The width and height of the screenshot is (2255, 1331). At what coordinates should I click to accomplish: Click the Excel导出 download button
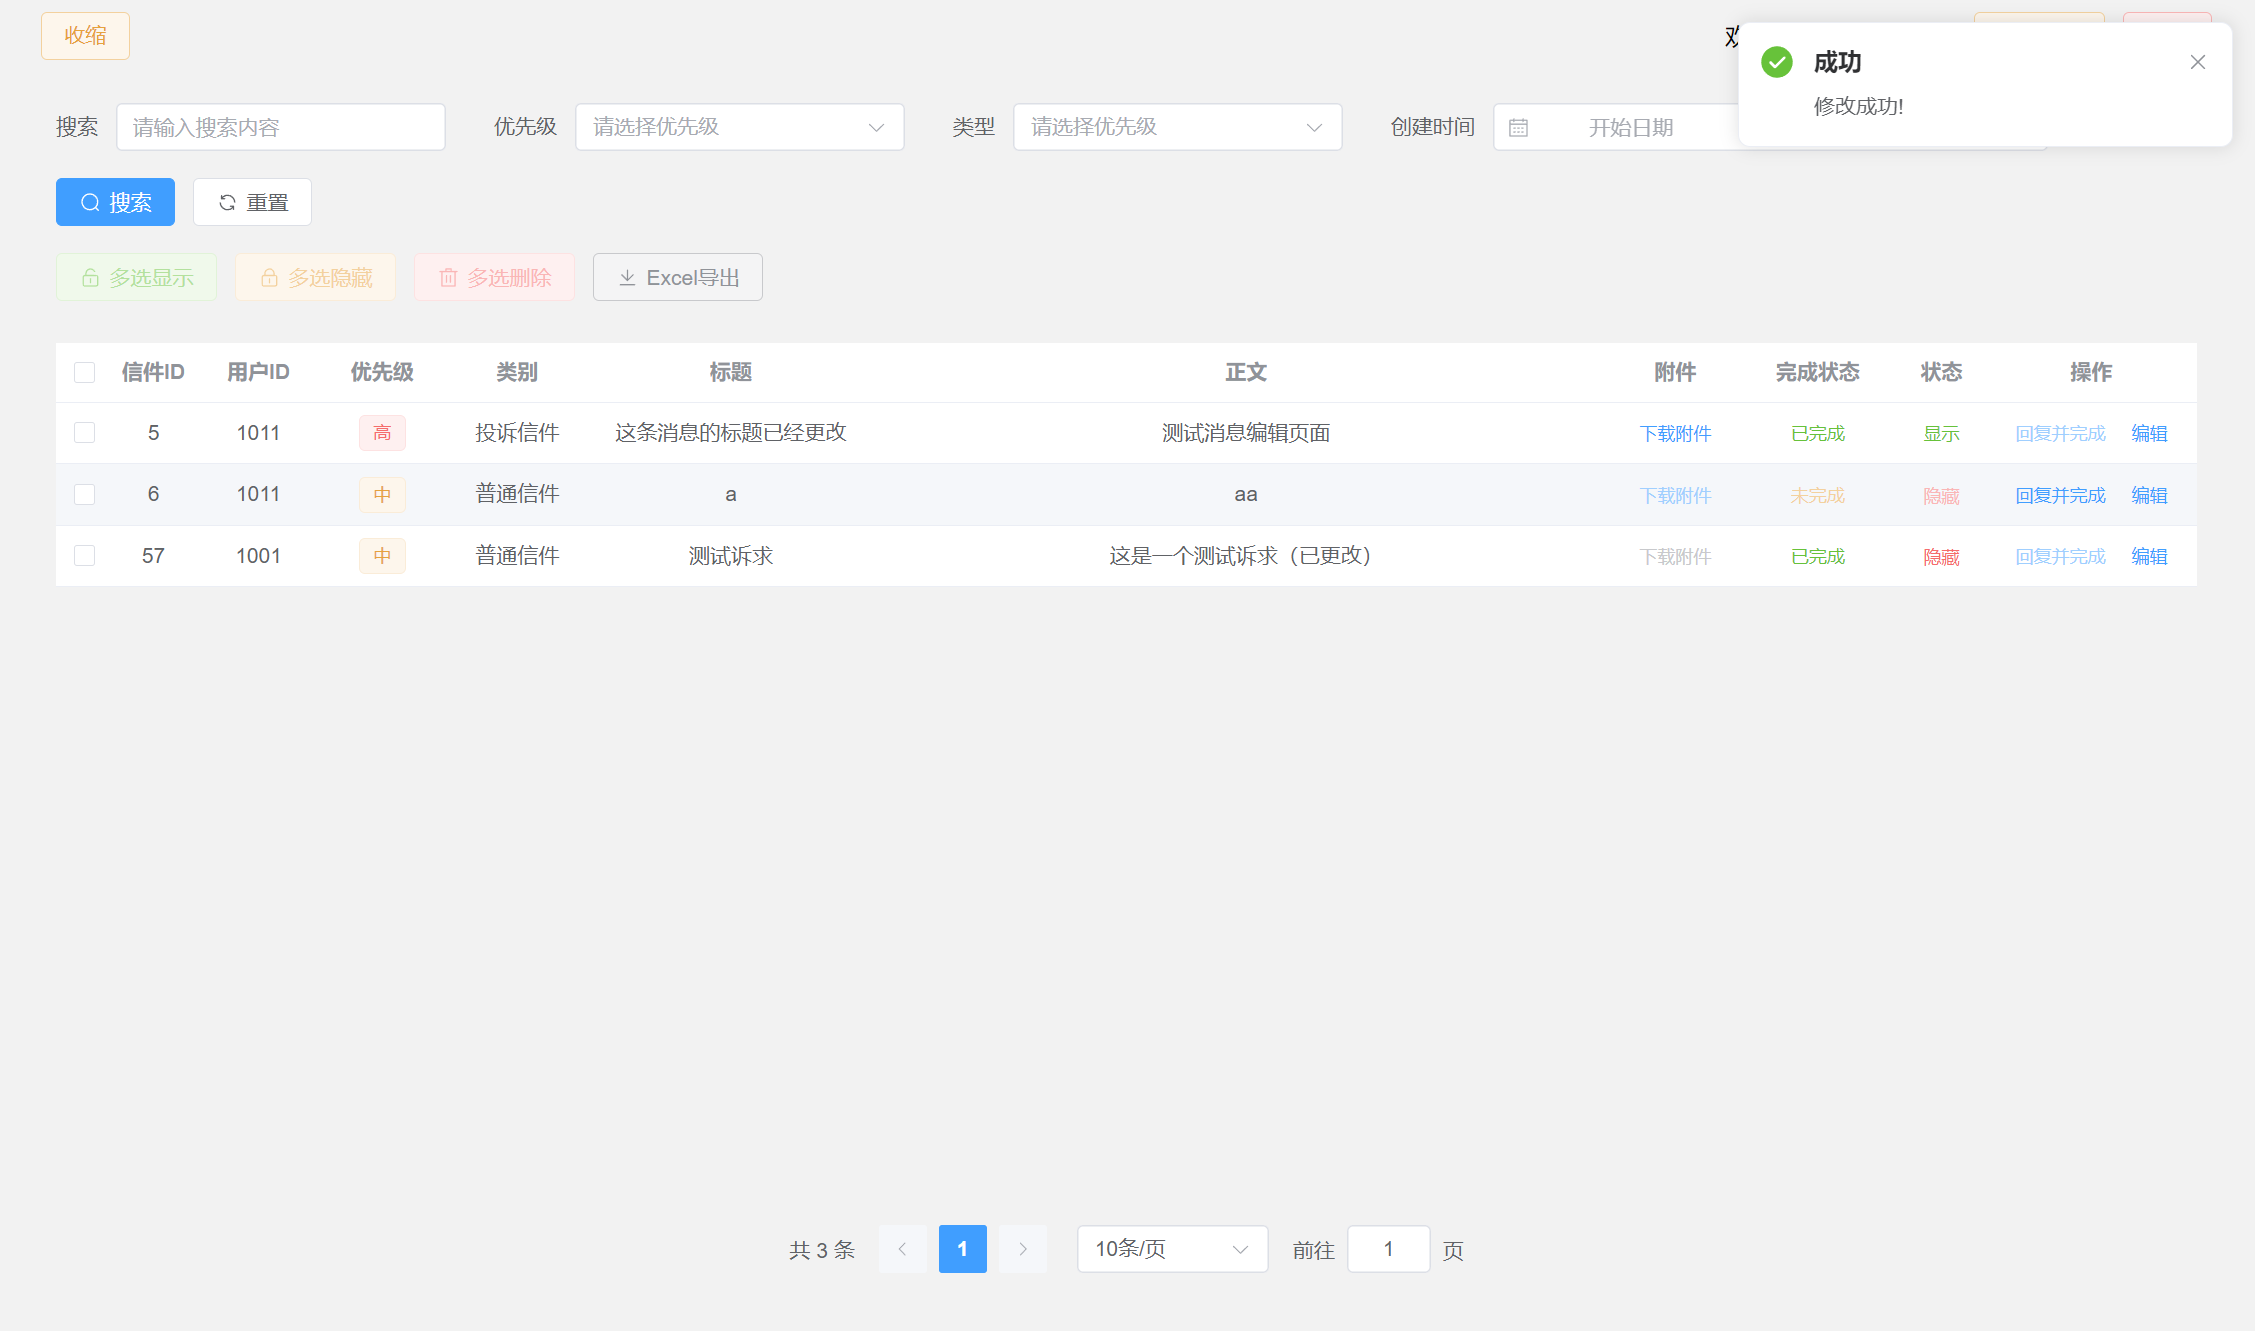[677, 277]
